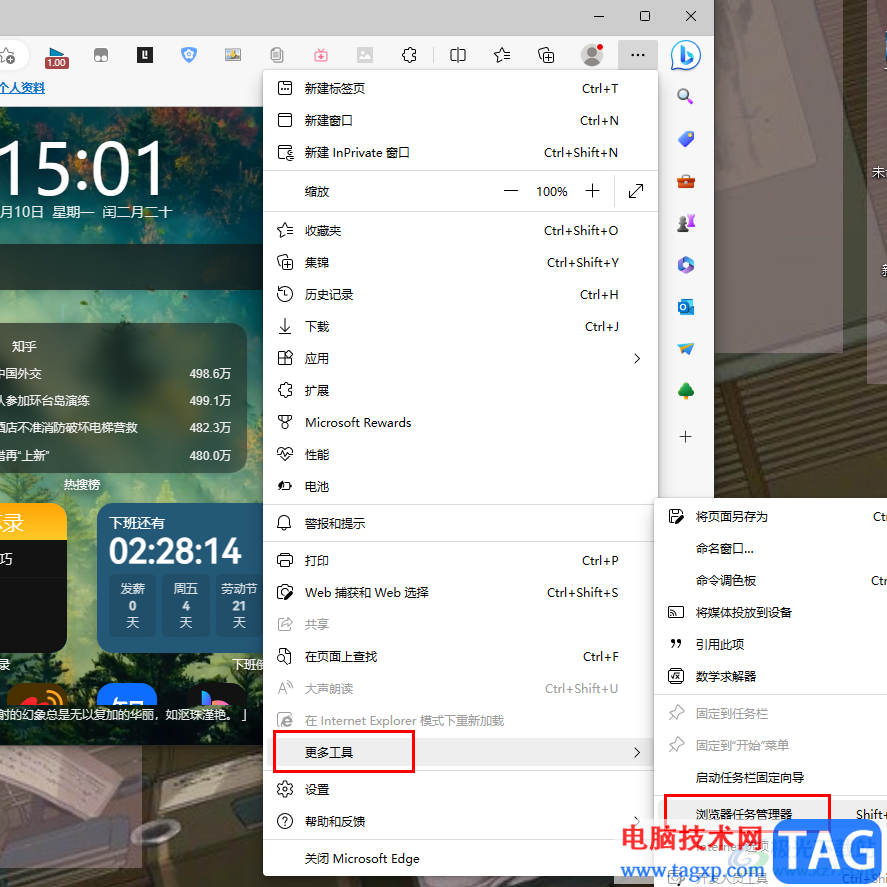The height and width of the screenshot is (887, 887).
Task: Click the 下班还有 countdown widget
Action: (181, 578)
